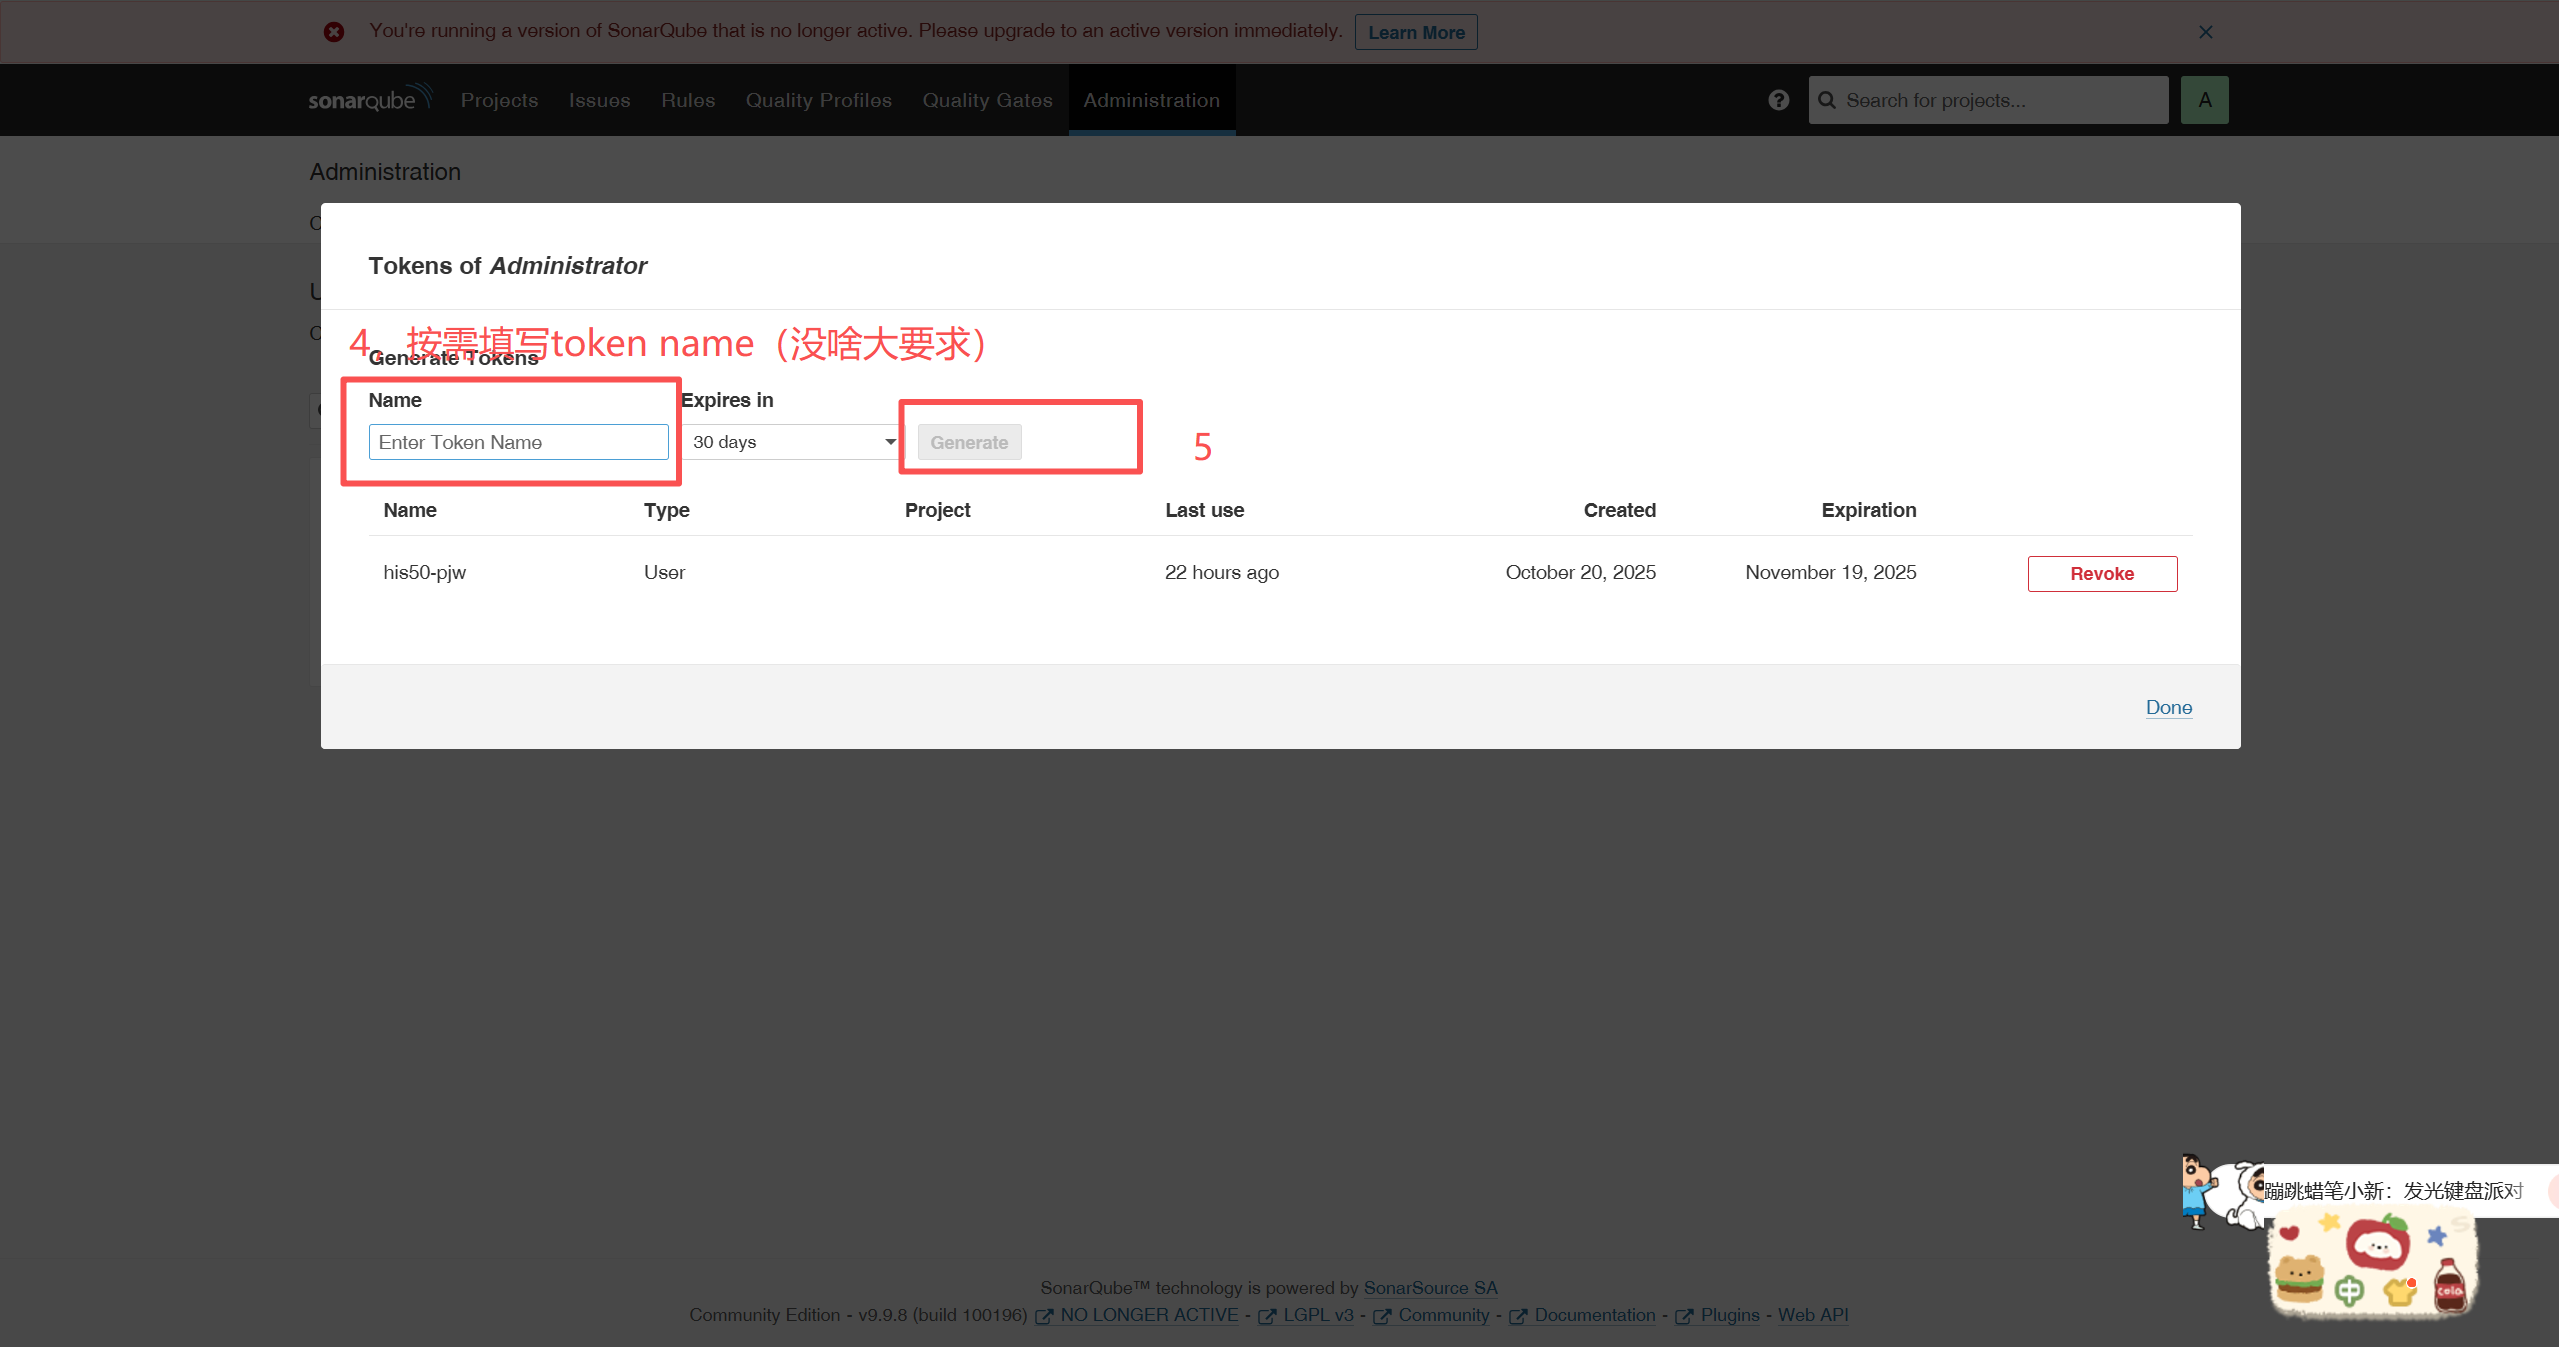Open the help question-mark icon
Image resolution: width=2559 pixels, height=1347 pixels.
coord(1778,100)
